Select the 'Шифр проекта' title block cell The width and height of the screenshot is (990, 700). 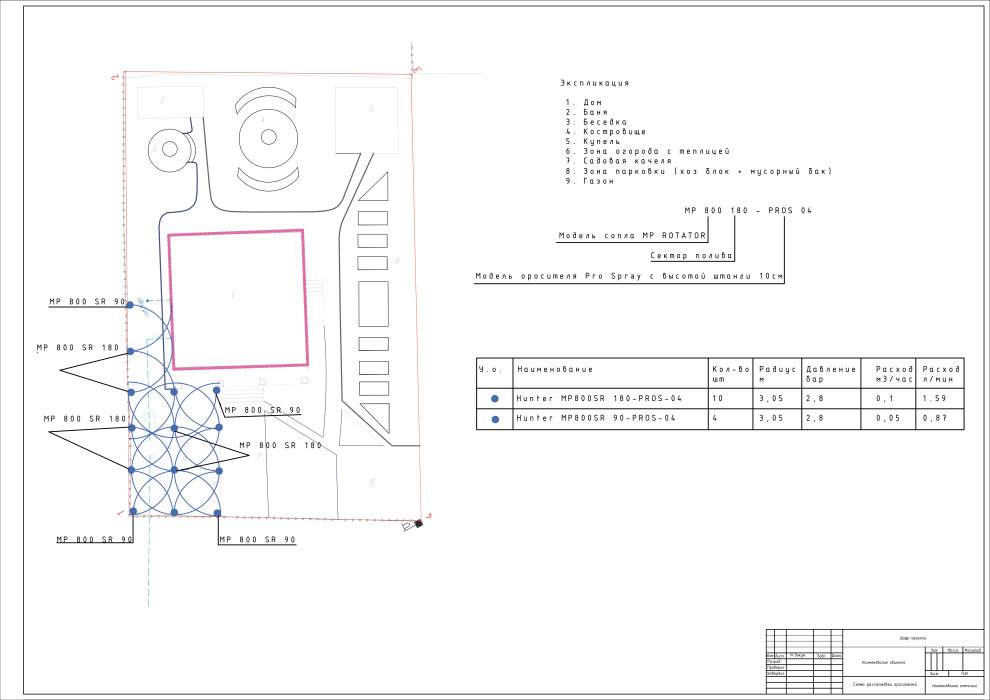911,638
